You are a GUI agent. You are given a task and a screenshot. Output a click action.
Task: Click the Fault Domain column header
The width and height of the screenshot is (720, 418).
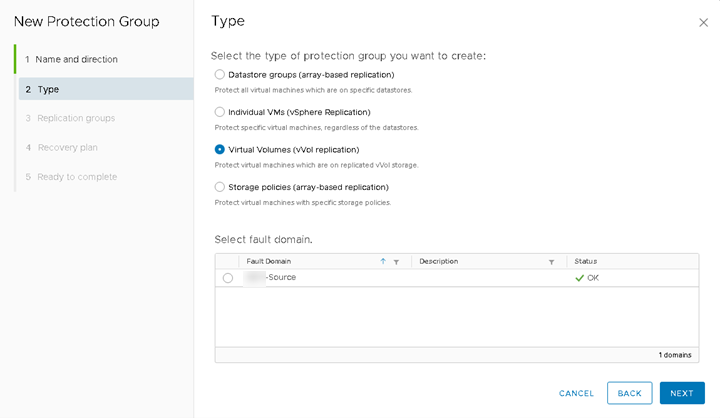(269, 261)
